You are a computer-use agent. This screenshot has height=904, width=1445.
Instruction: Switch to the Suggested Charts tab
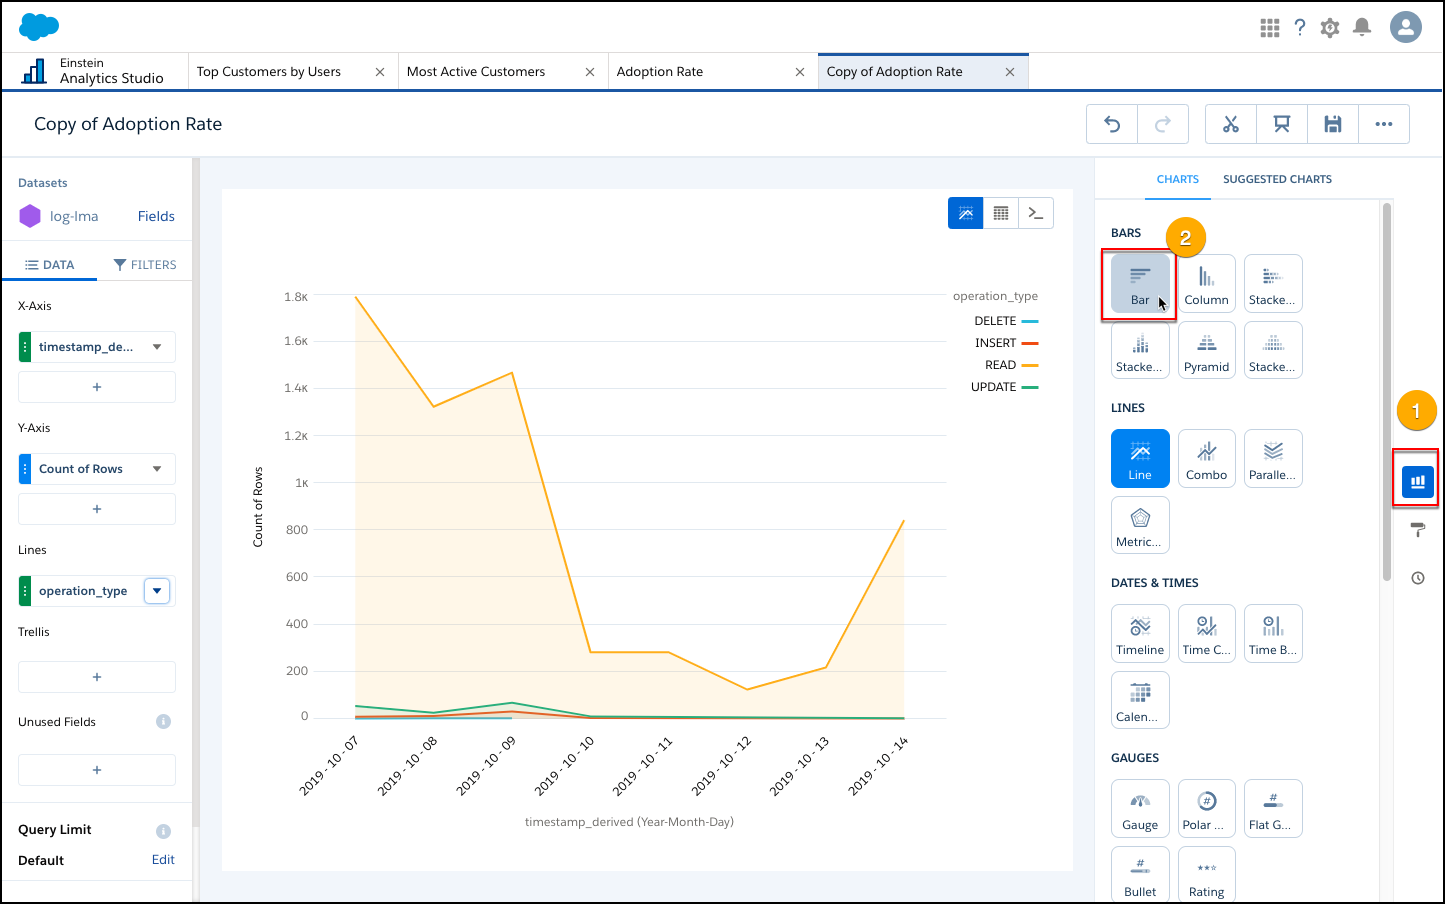(x=1277, y=180)
